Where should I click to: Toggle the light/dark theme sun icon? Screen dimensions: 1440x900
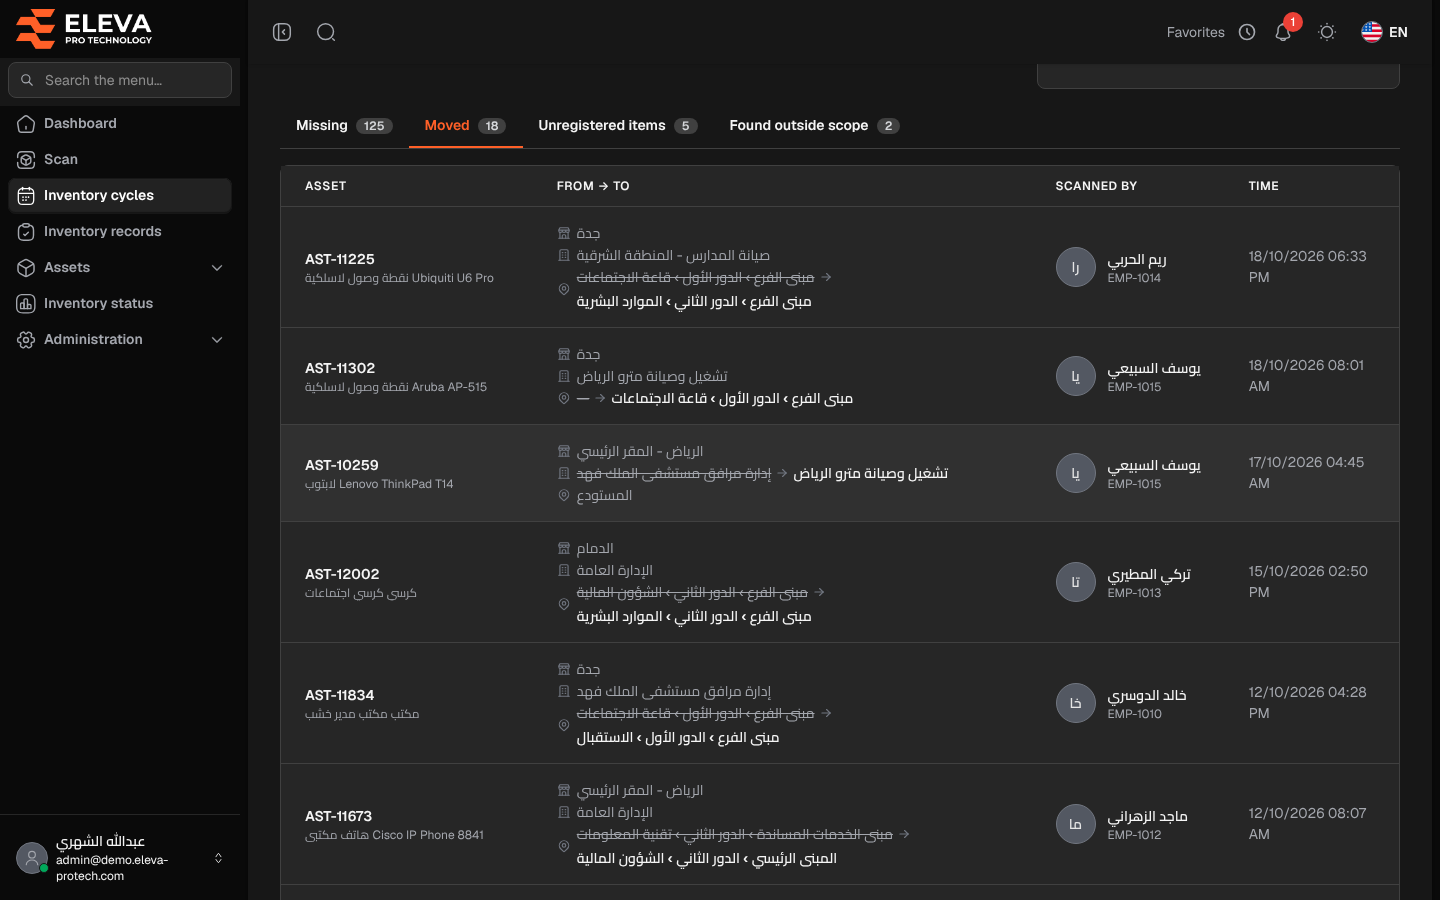[1327, 32]
